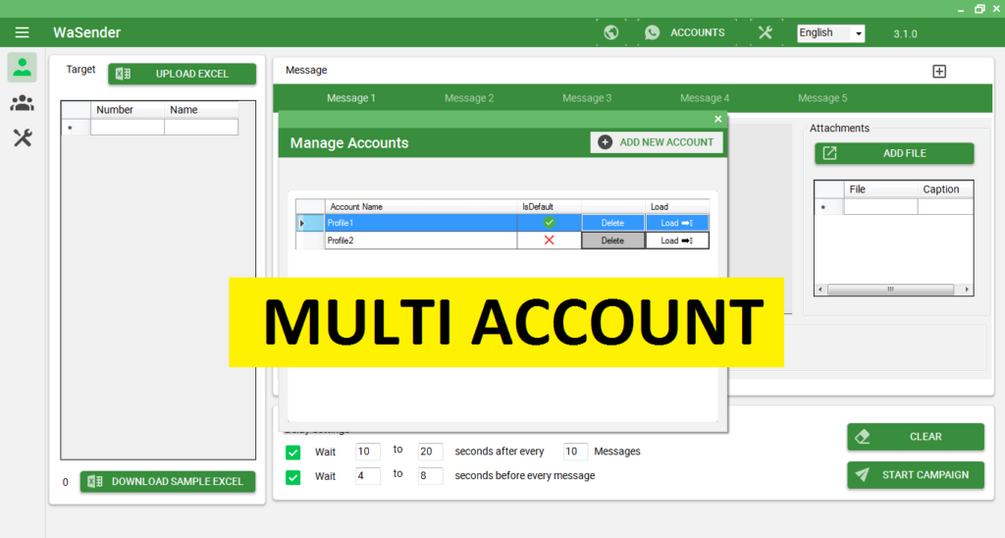Viewport: 1005px width, 538px height.
Task: Select the single contact sidebar icon
Action: click(22, 67)
